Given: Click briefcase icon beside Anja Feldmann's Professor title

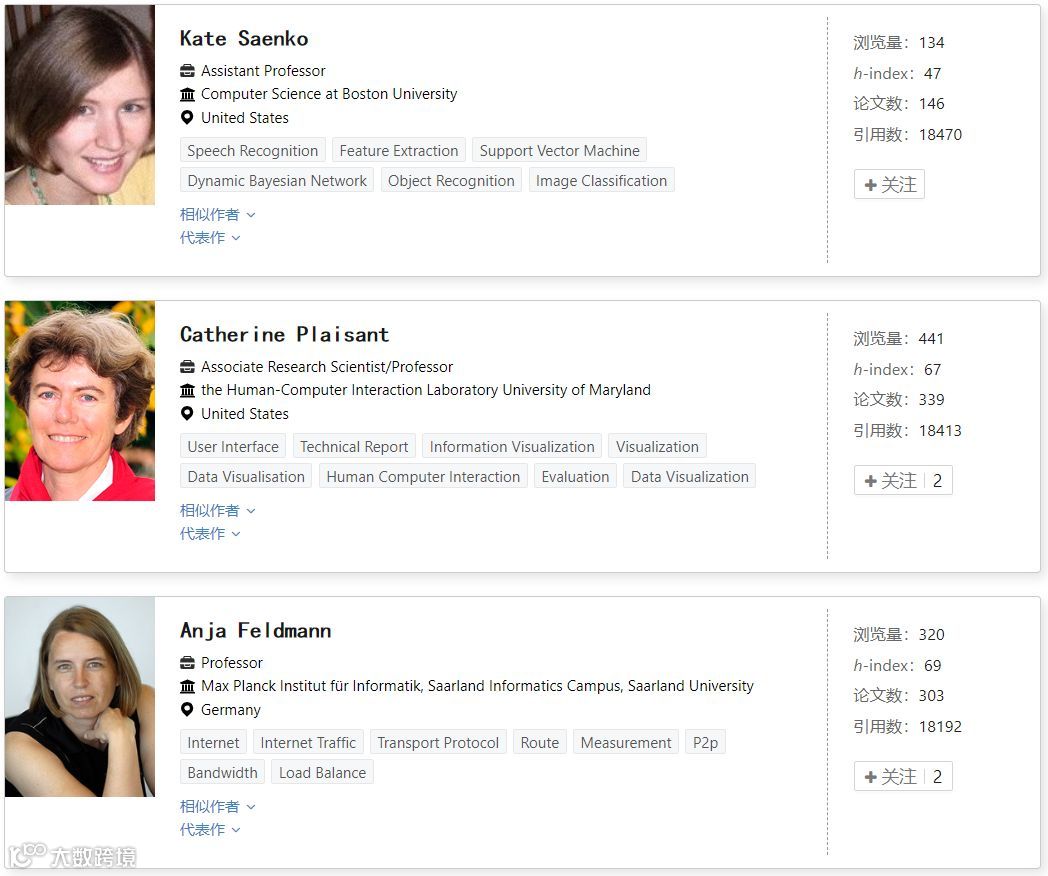Looking at the screenshot, I should pyautogui.click(x=187, y=663).
